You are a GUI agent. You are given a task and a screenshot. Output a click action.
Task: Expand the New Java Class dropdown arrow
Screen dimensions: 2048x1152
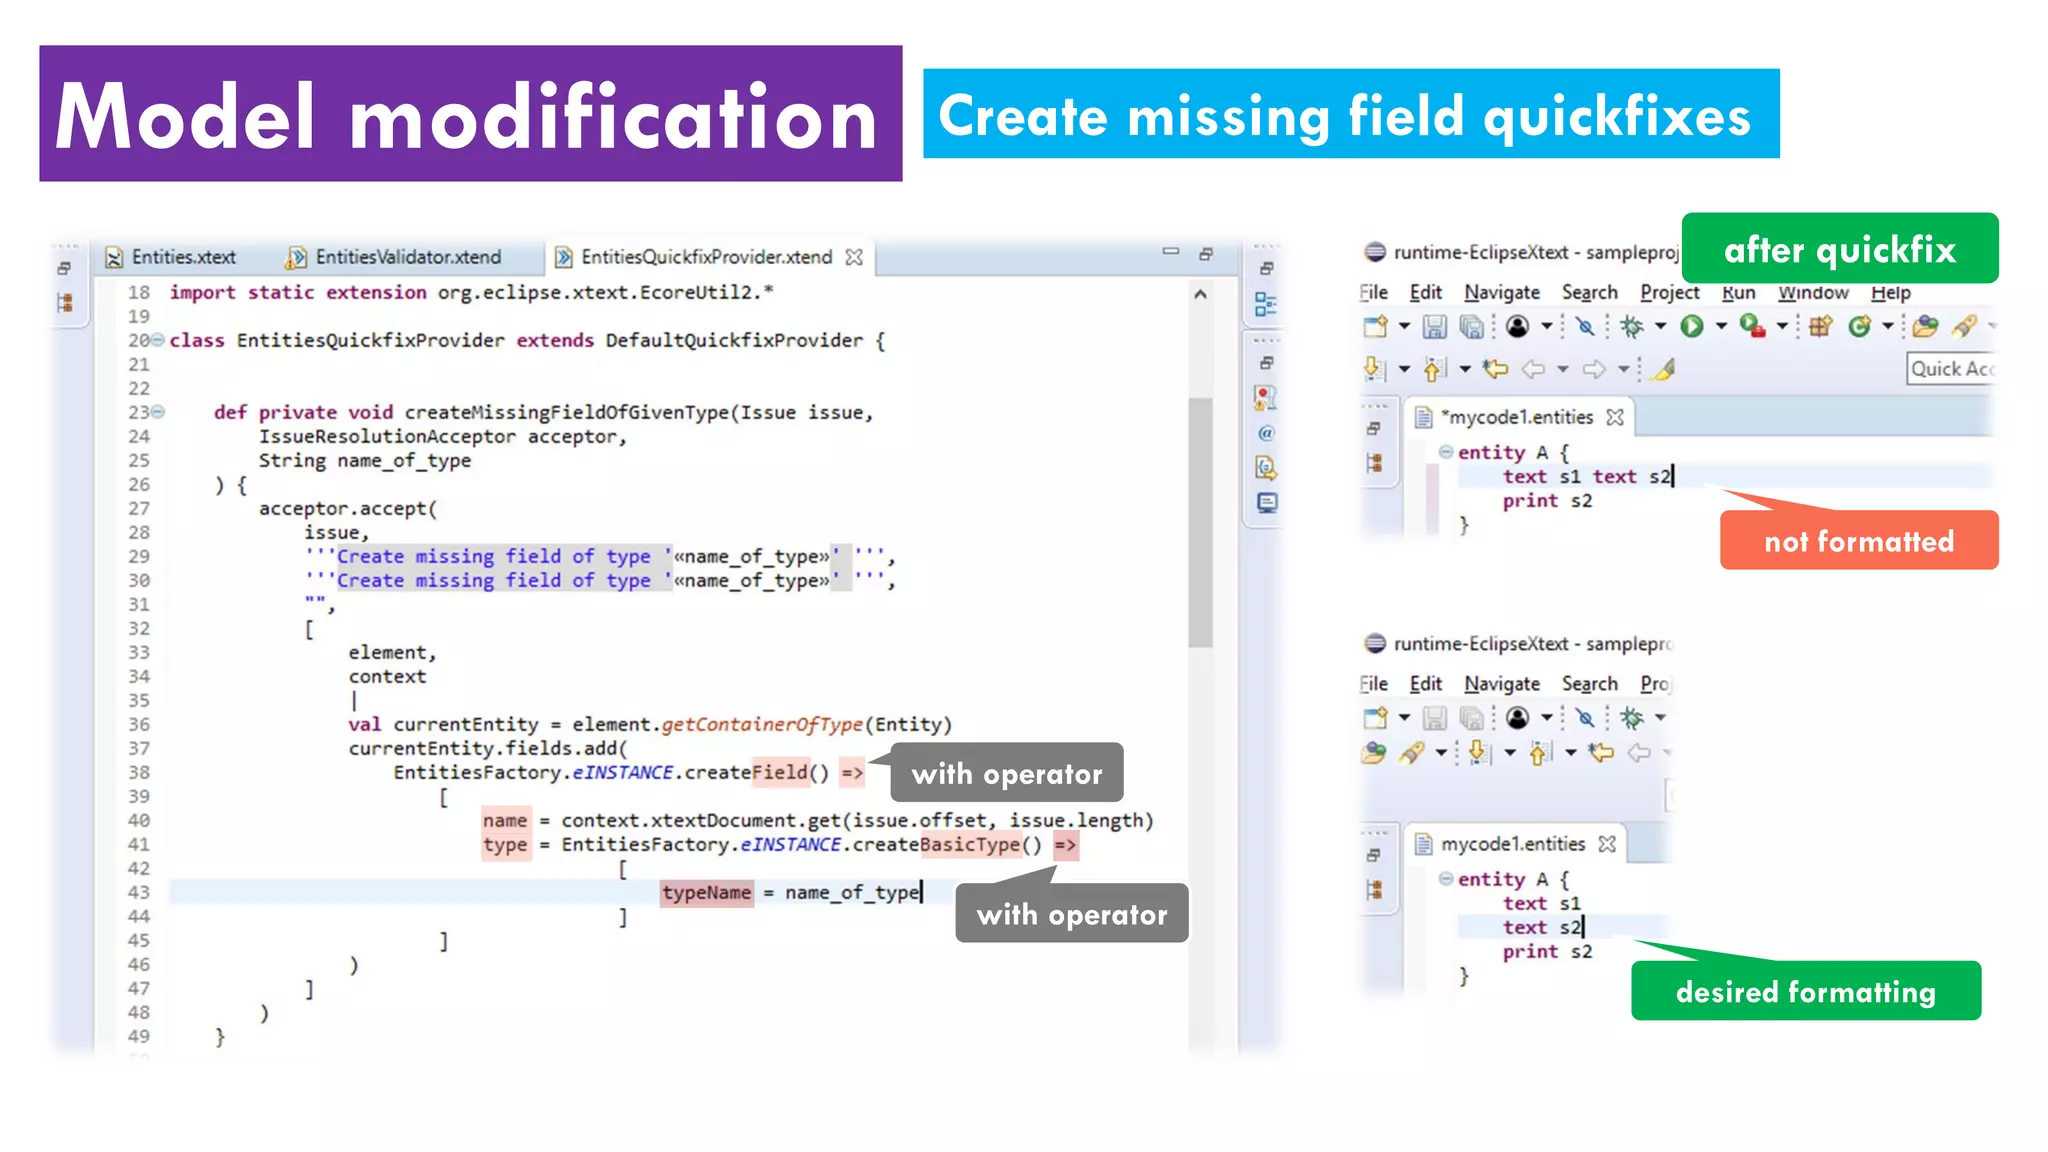pos(1888,326)
